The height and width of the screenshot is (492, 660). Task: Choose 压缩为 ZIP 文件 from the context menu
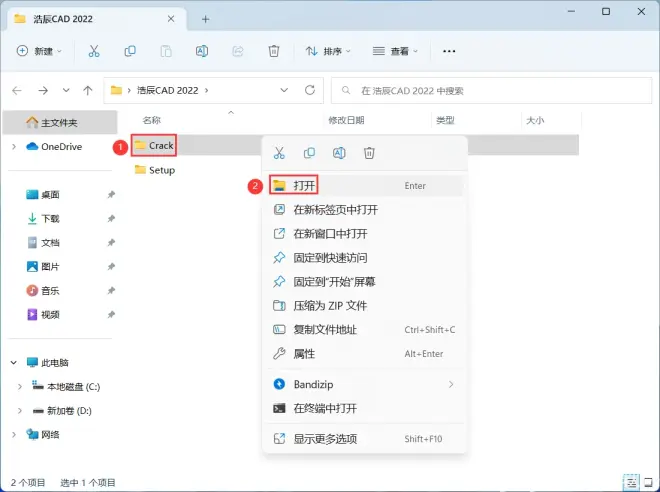click(x=329, y=306)
